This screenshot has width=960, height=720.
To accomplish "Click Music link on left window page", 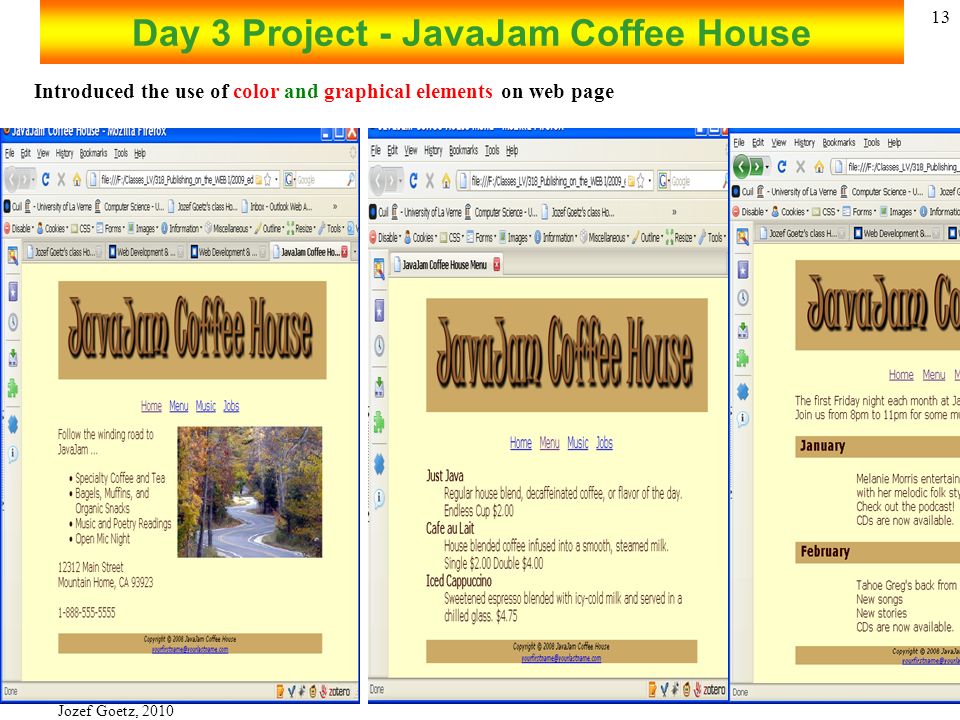I will click(206, 406).
